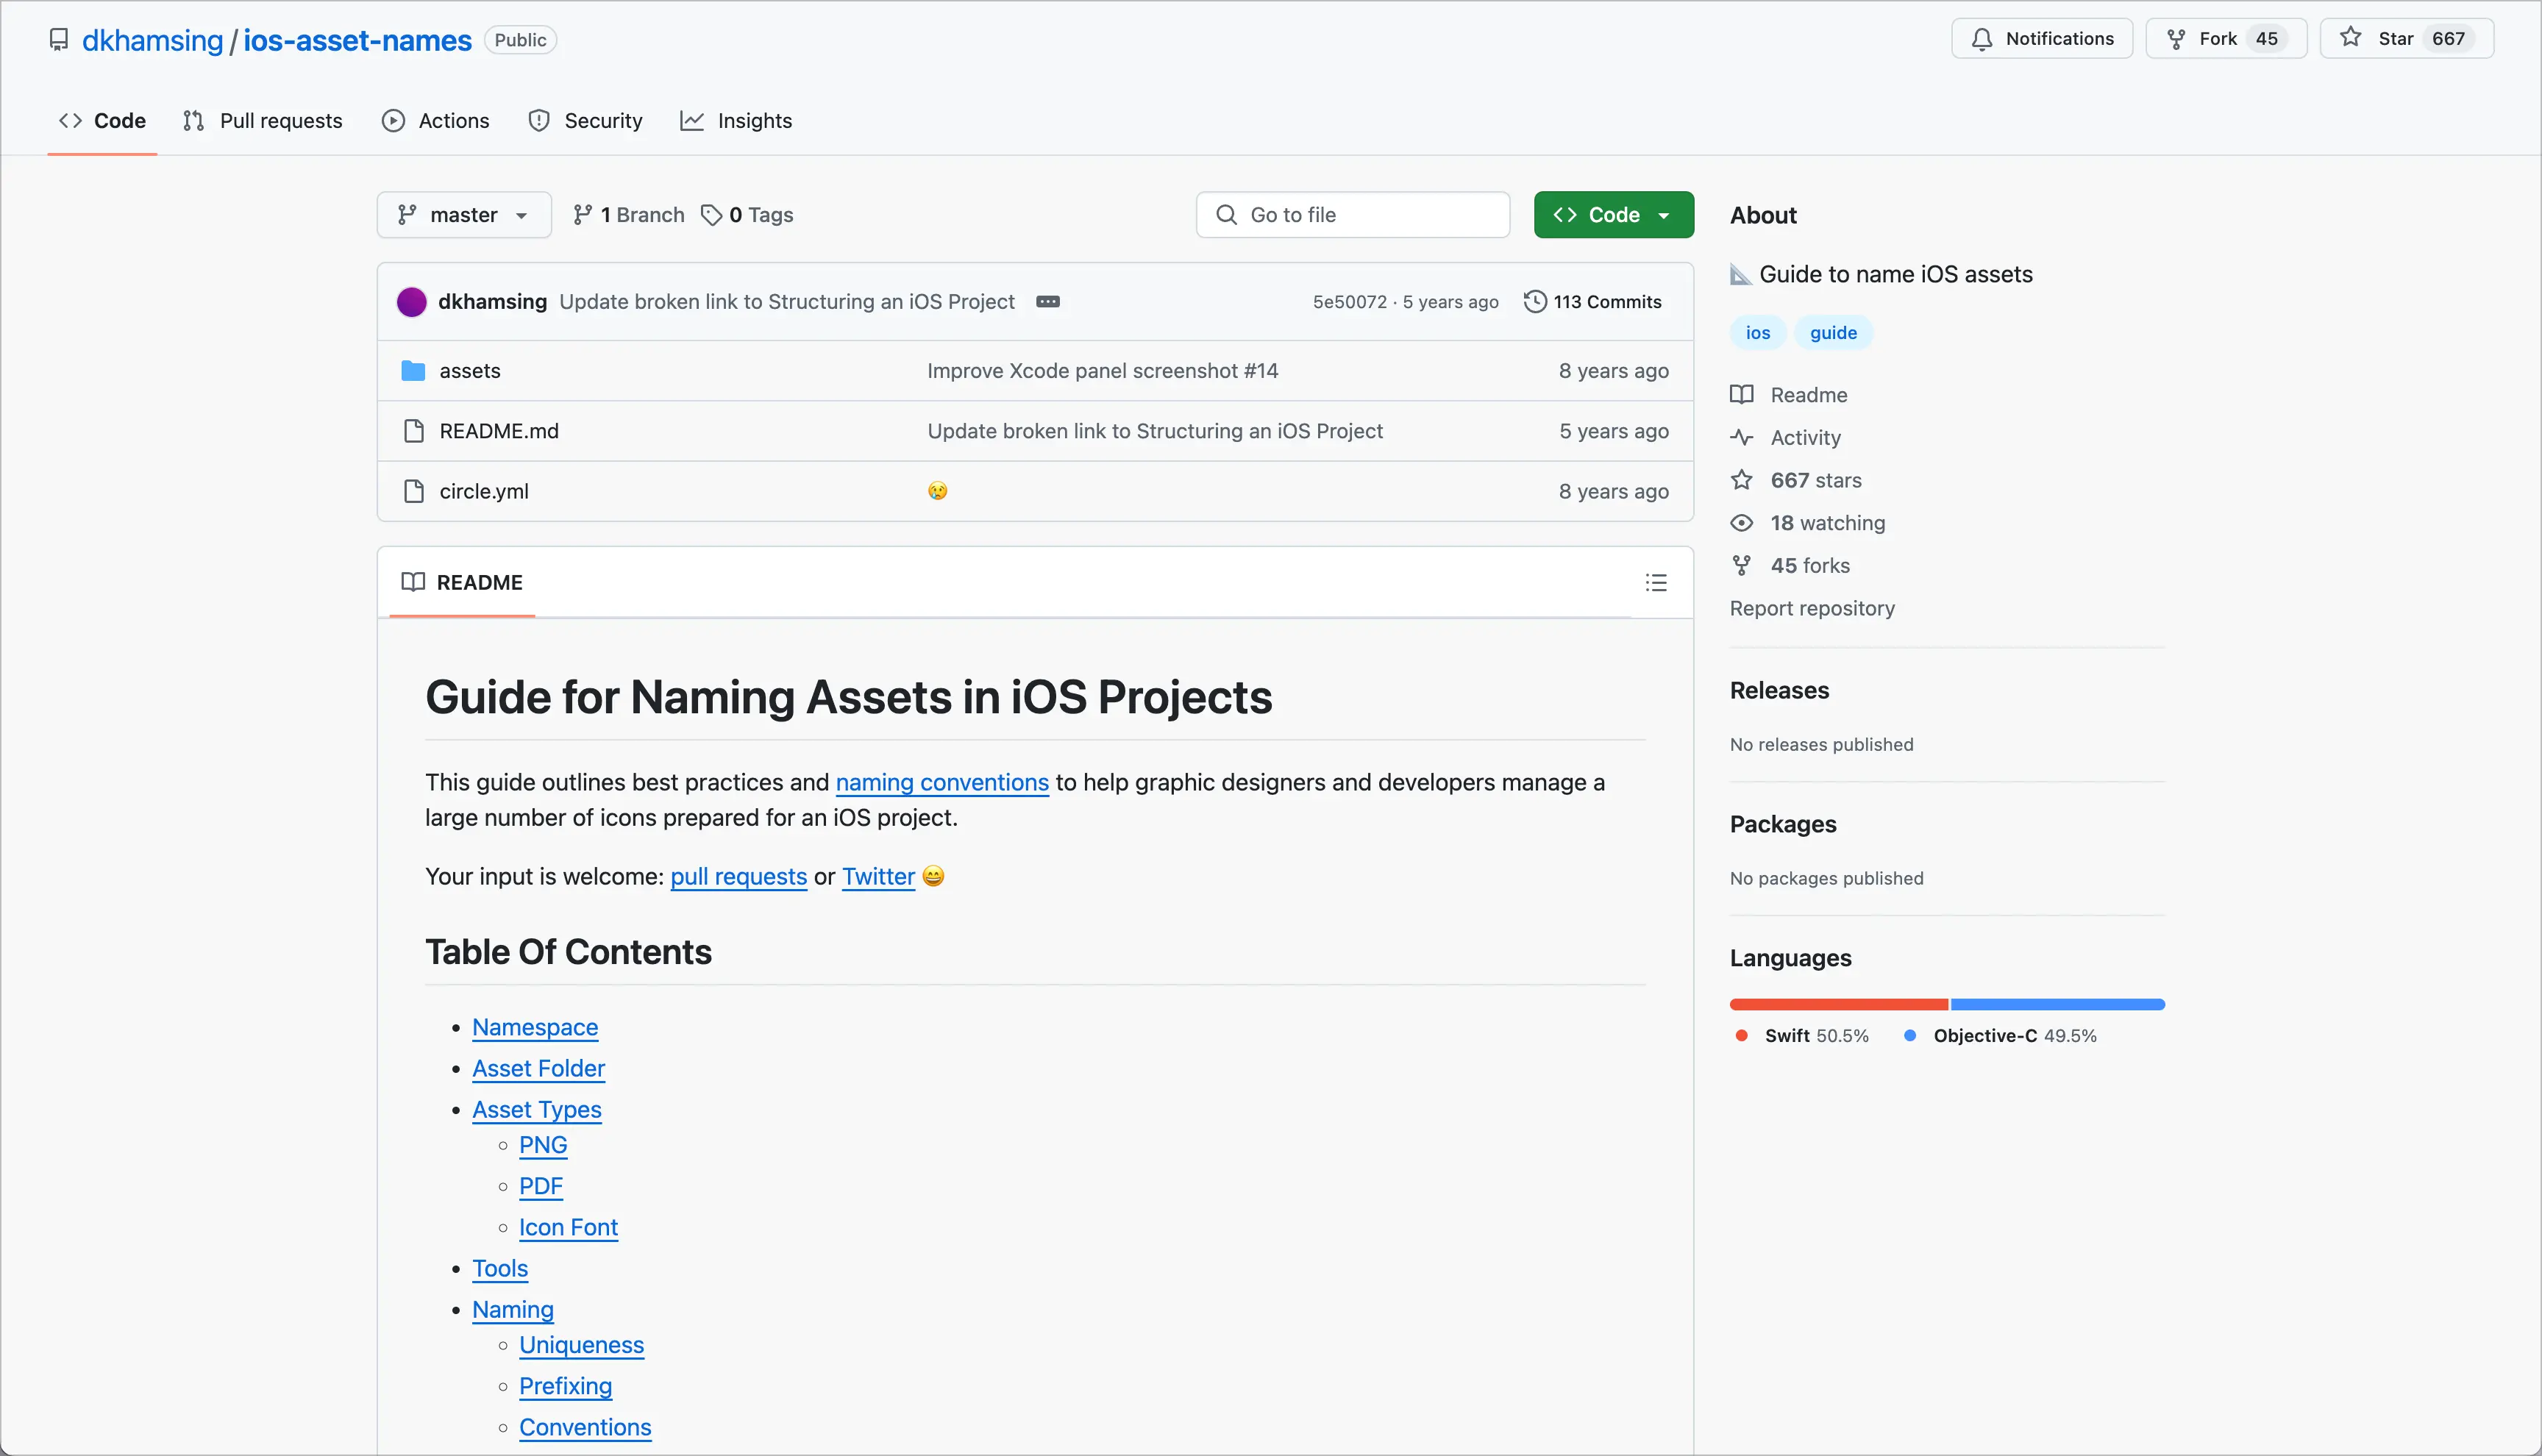Jump to Asset Types section
Image resolution: width=2542 pixels, height=1456 pixels.
pyautogui.click(x=537, y=1109)
